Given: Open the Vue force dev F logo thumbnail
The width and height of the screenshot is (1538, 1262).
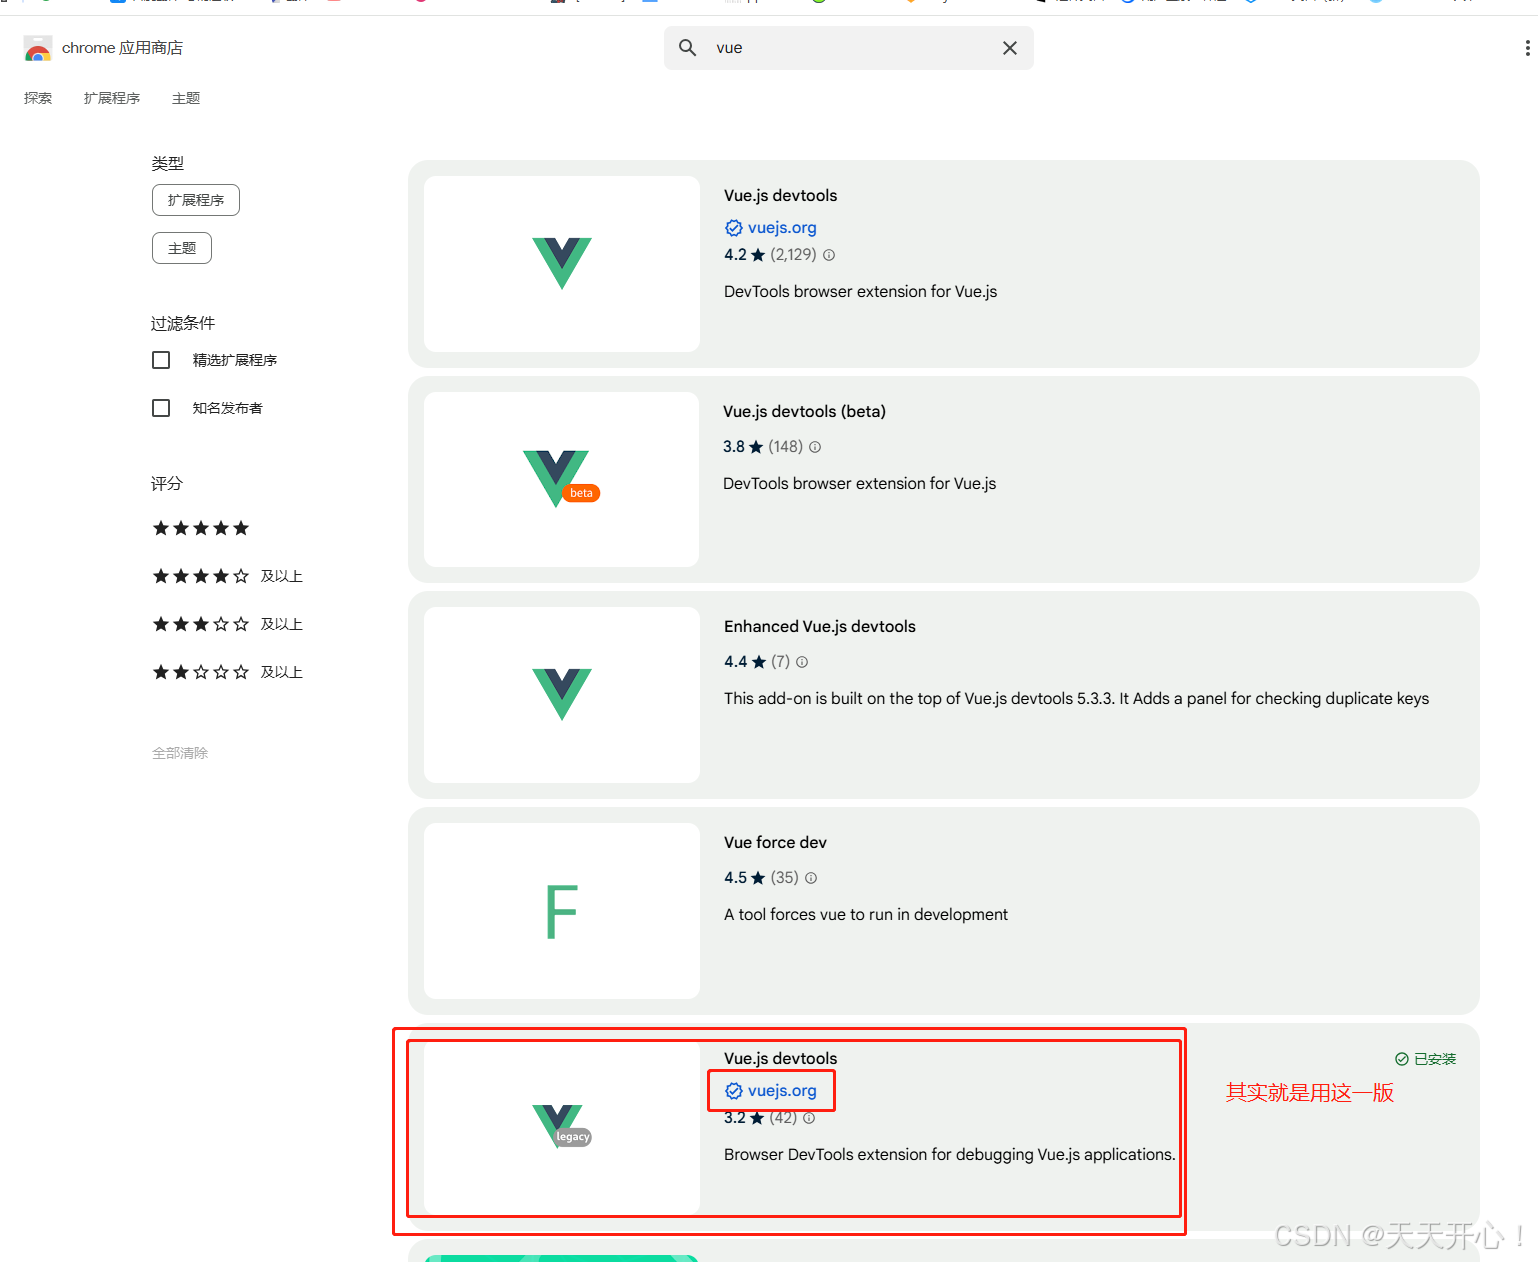Looking at the screenshot, I should click(x=562, y=911).
